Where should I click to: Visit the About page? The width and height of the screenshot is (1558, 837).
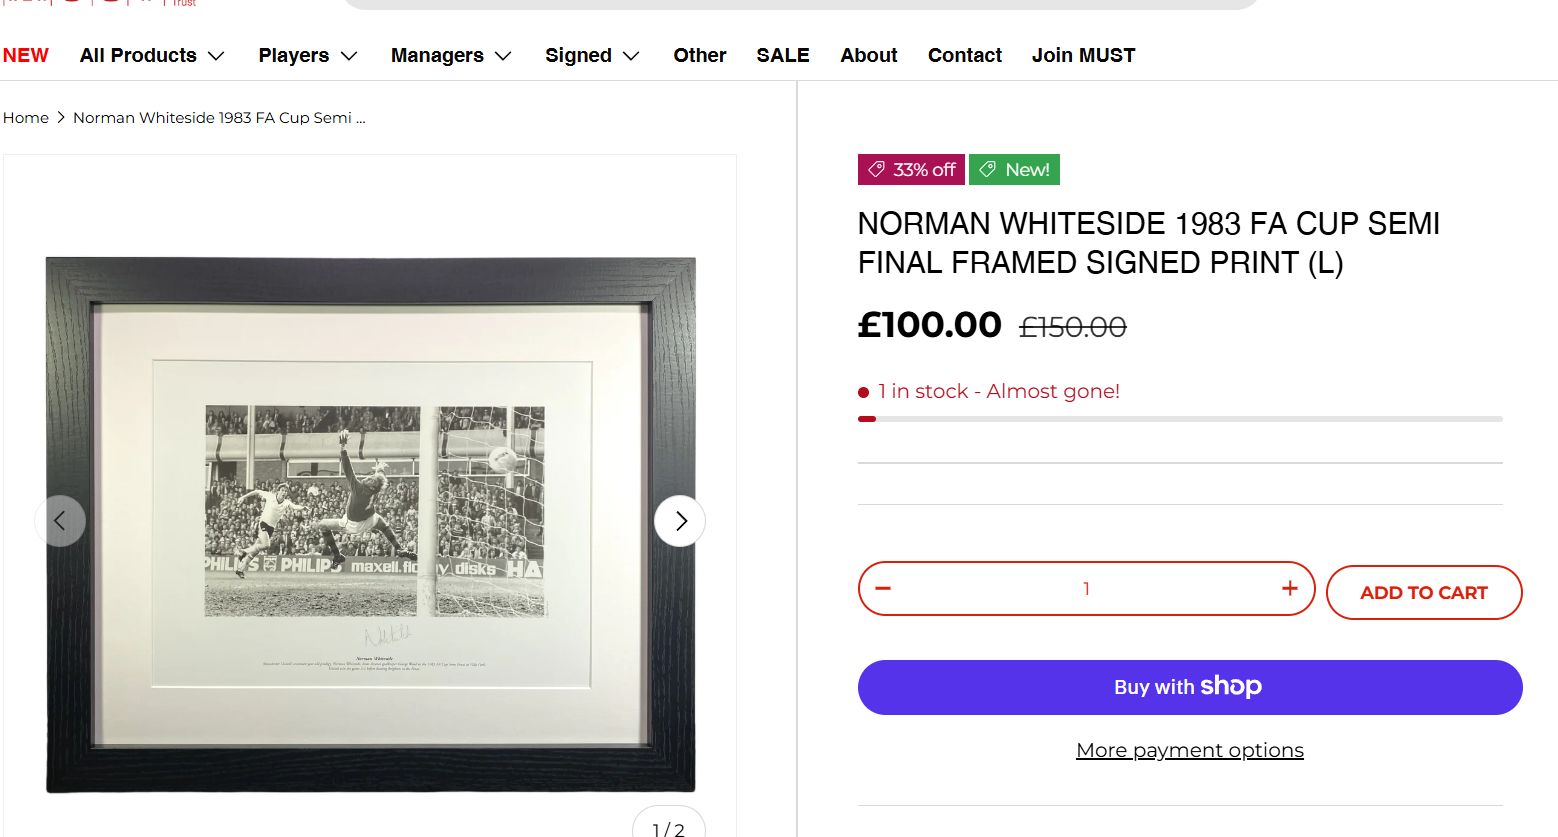(x=869, y=56)
